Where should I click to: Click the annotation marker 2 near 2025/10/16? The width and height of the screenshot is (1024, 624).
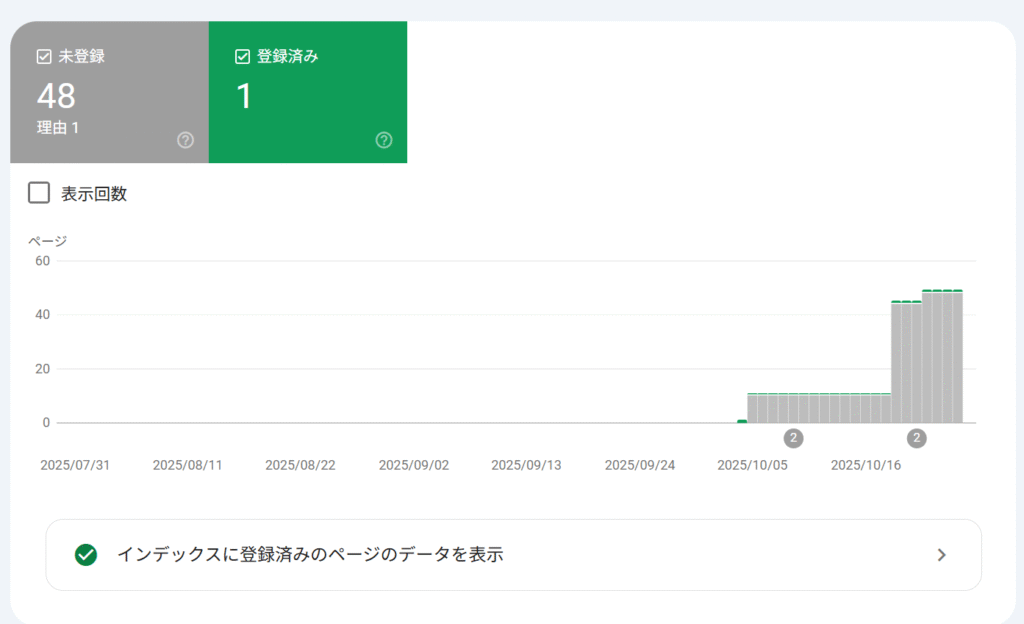pyautogui.click(x=916, y=438)
